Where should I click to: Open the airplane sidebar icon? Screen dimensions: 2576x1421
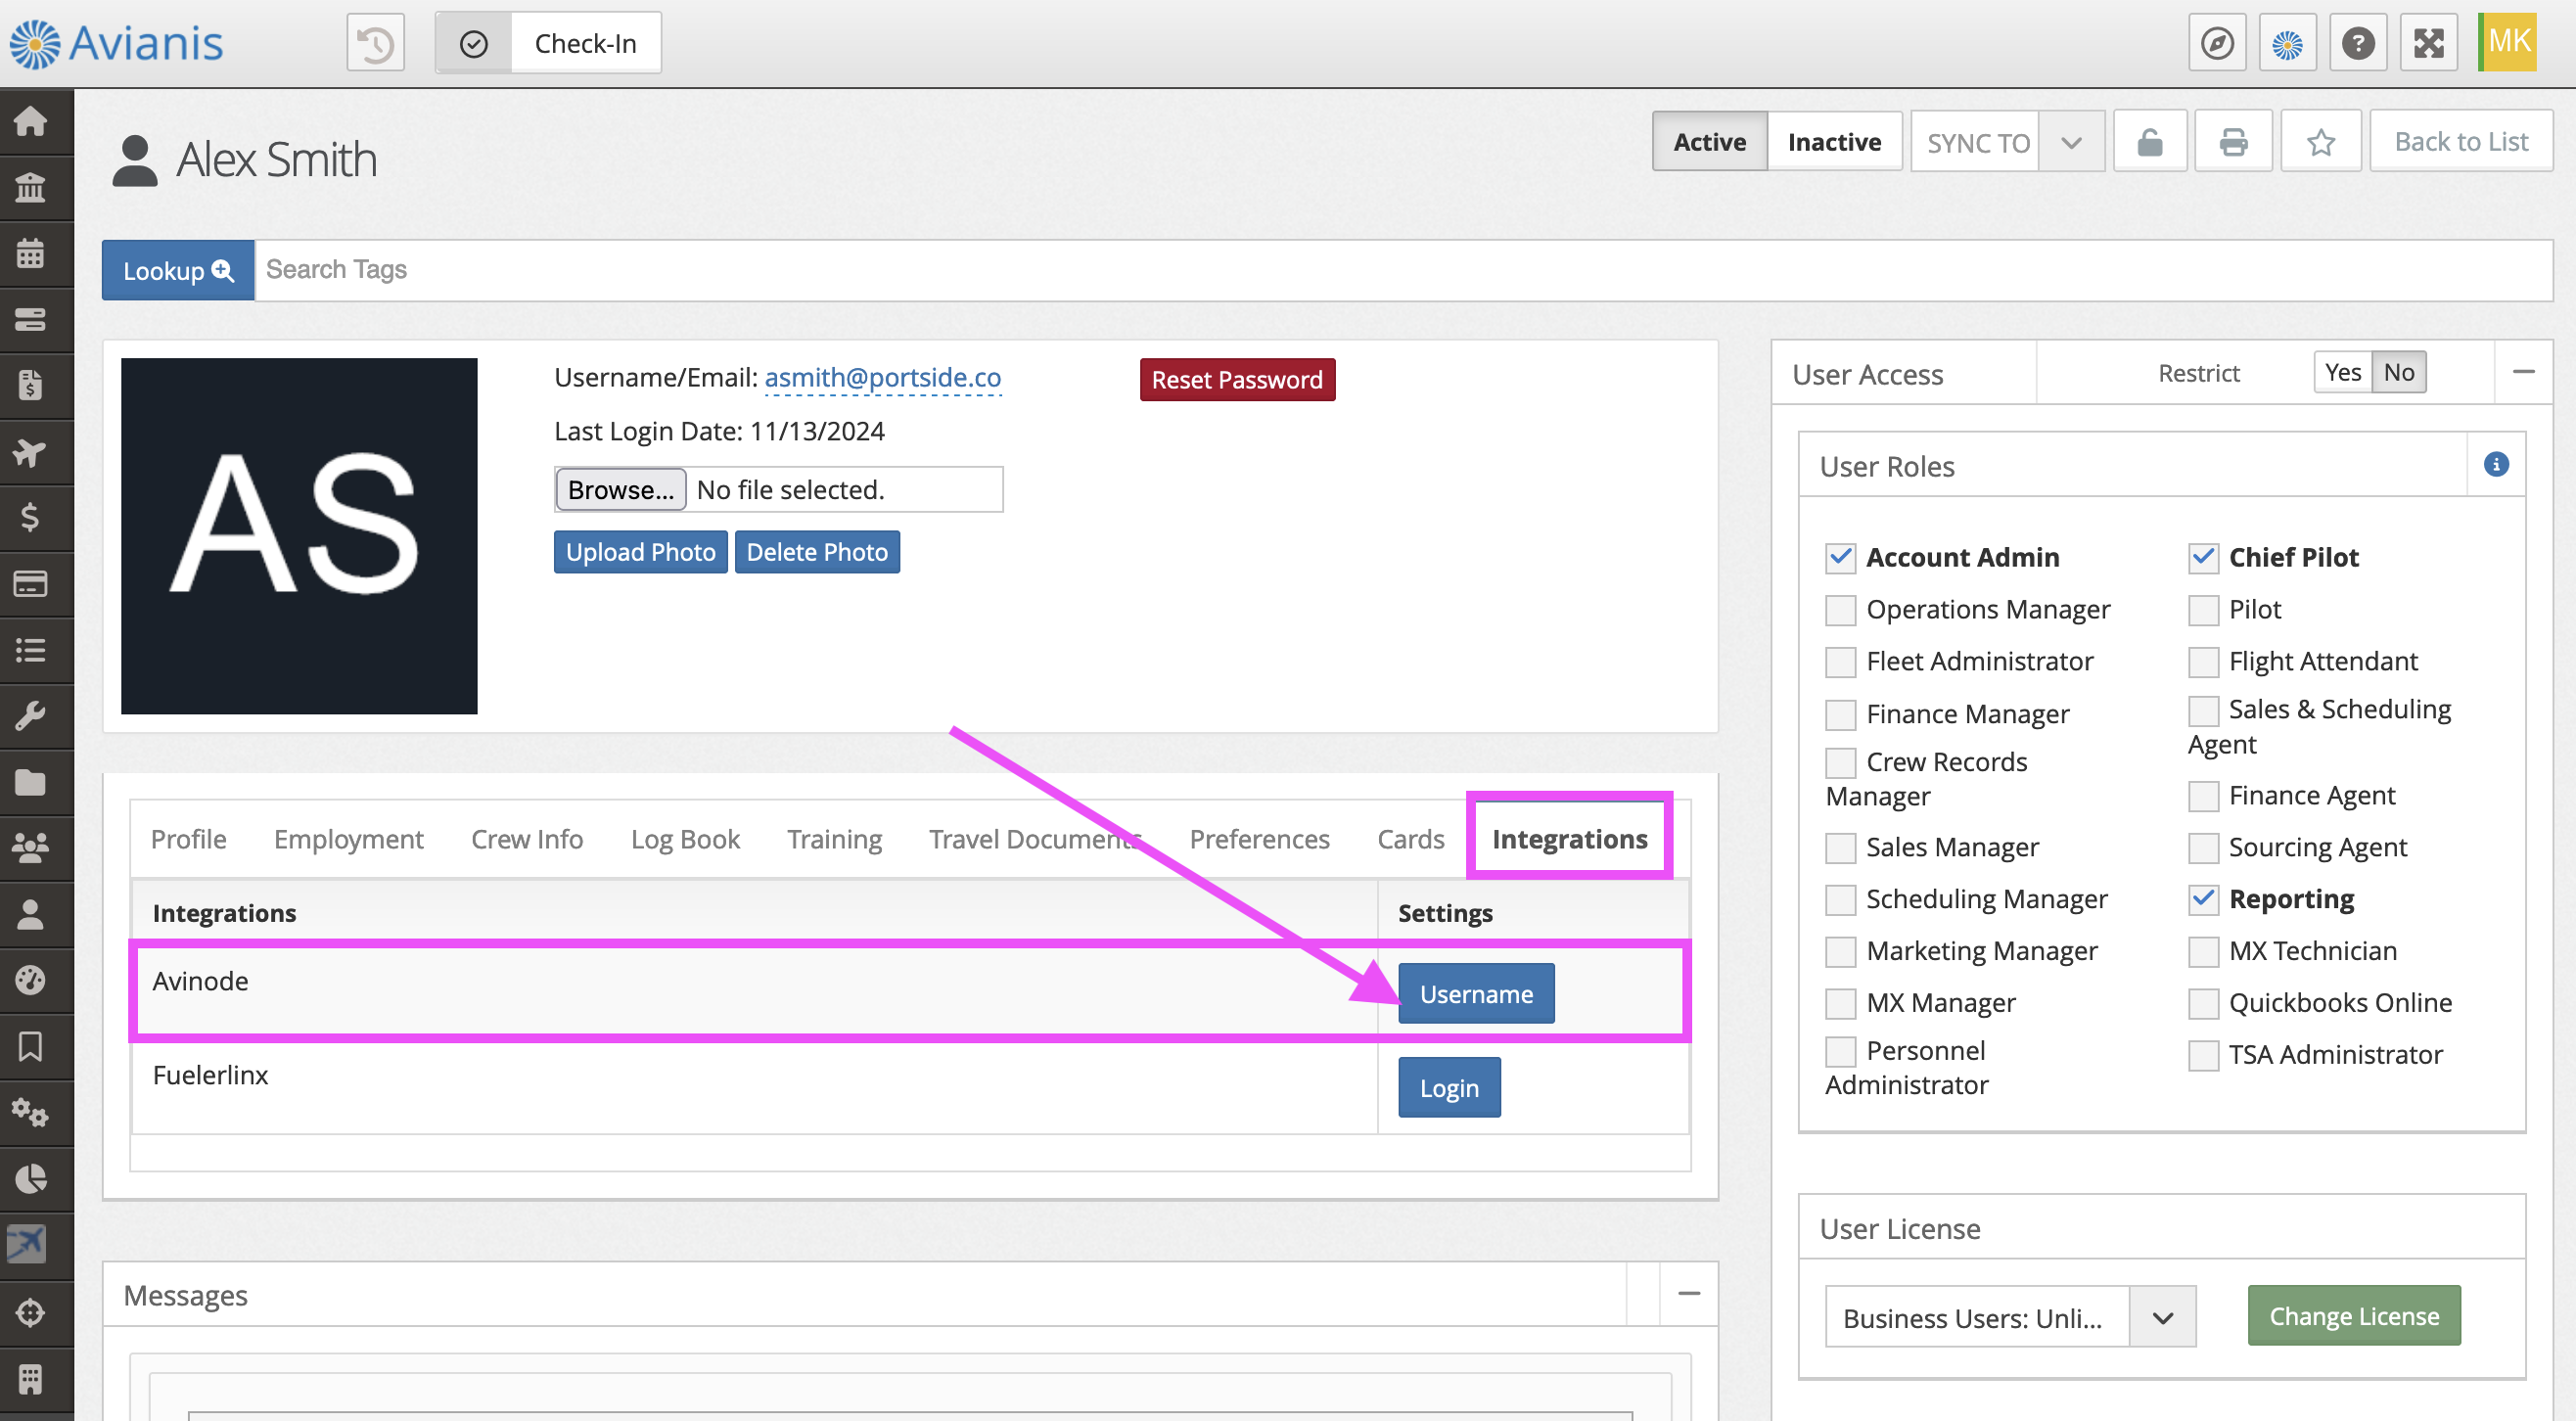click(30, 452)
